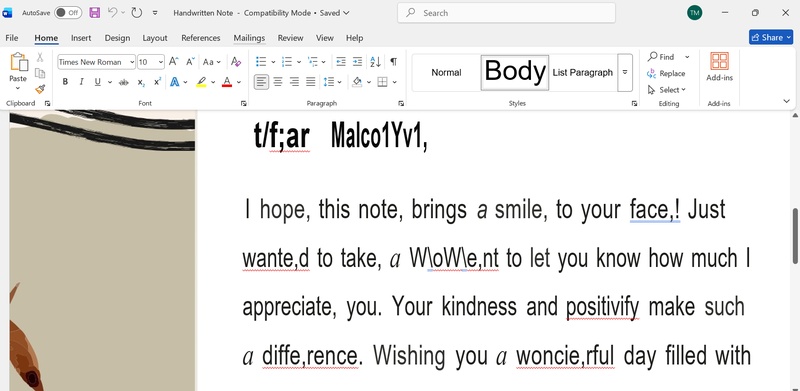The height and width of the screenshot is (391, 800).
Task: Open the Select dropdown menu
Action: (x=667, y=90)
